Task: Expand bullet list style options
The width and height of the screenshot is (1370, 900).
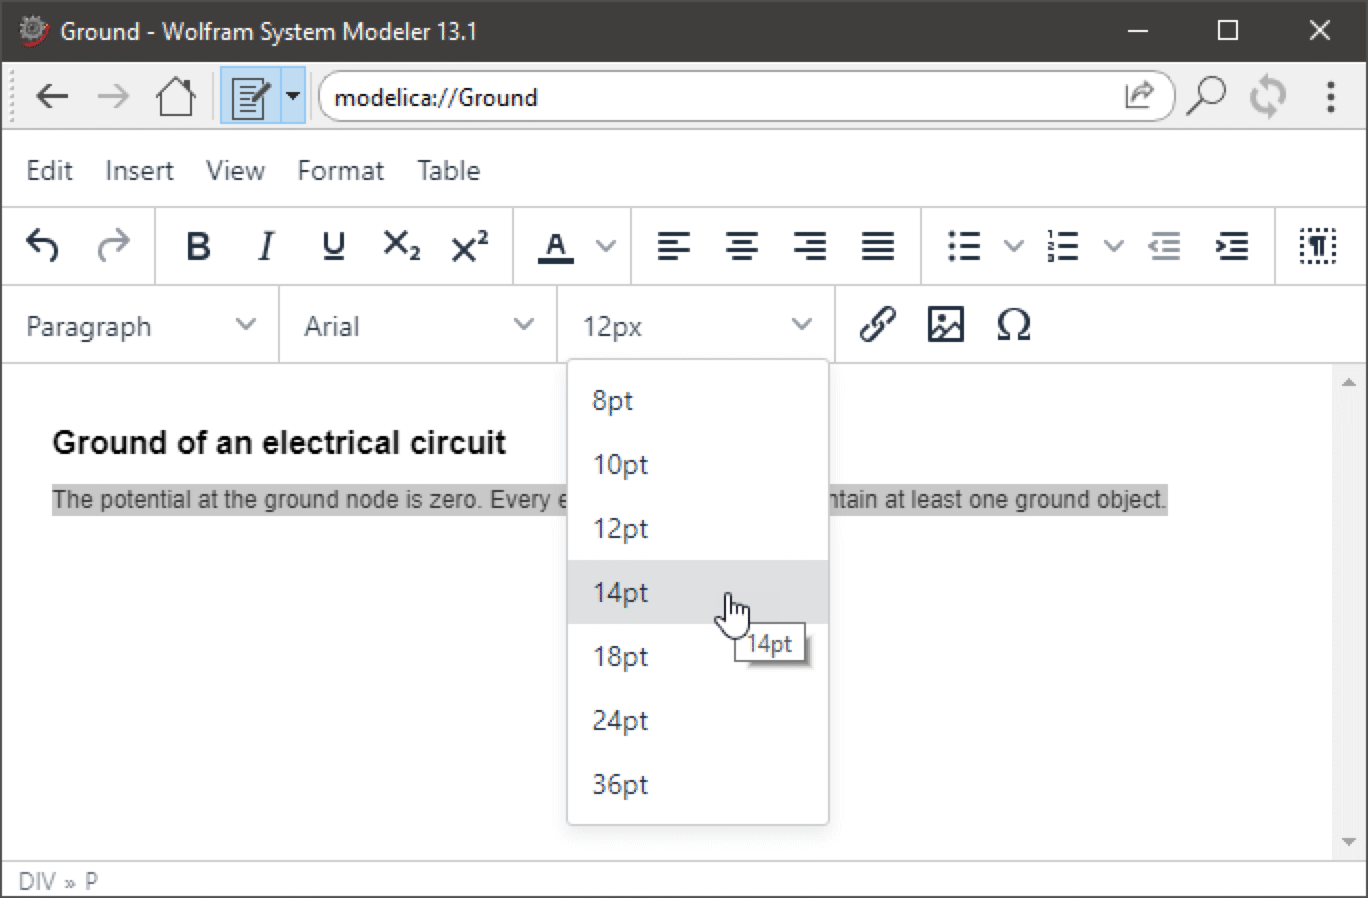Action: point(1013,246)
